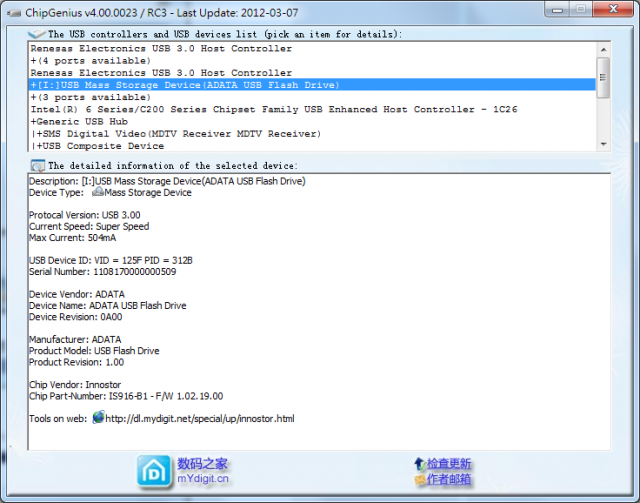Click the device list scrollbar thumb
The height and width of the screenshot is (503, 640).
click(x=603, y=78)
